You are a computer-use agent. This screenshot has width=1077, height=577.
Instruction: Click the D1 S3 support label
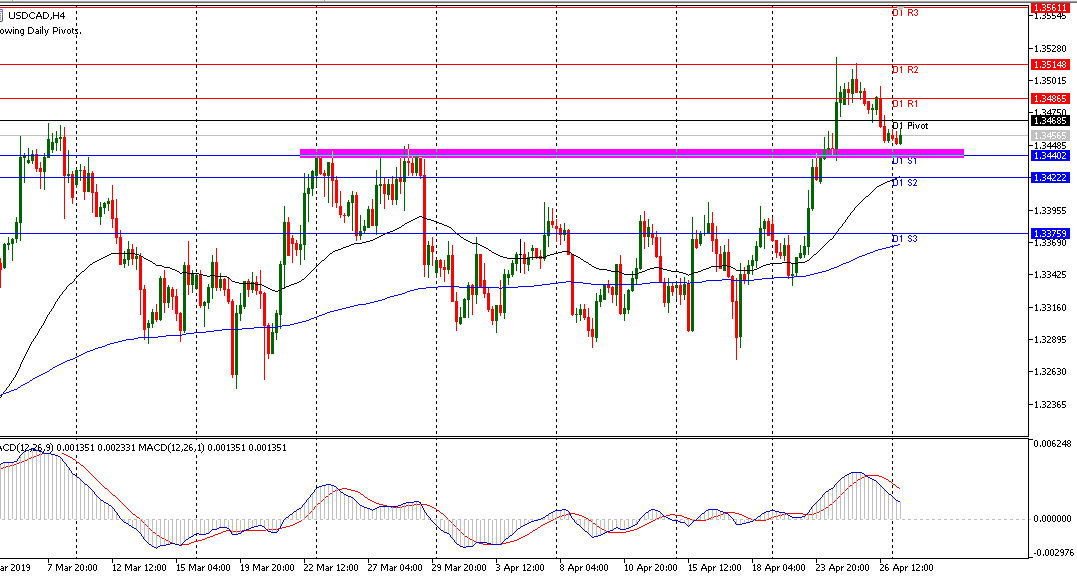coord(905,239)
